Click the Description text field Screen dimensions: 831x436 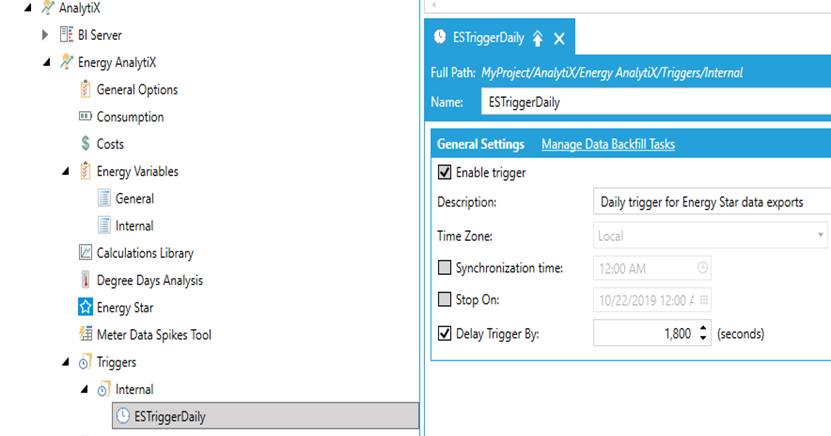pos(710,202)
